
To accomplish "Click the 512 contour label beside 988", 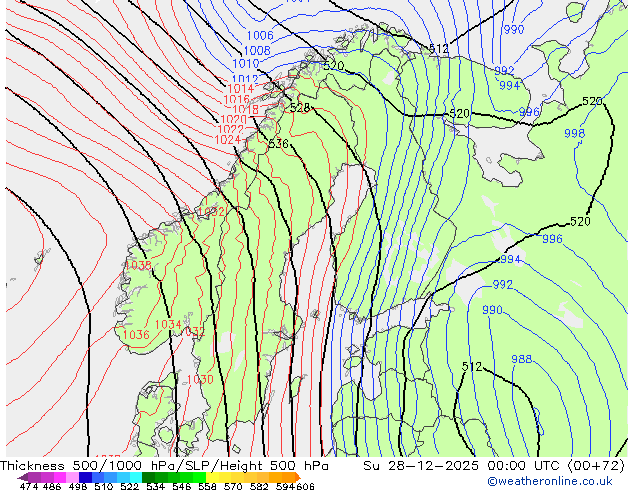I will pyautogui.click(x=472, y=367).
